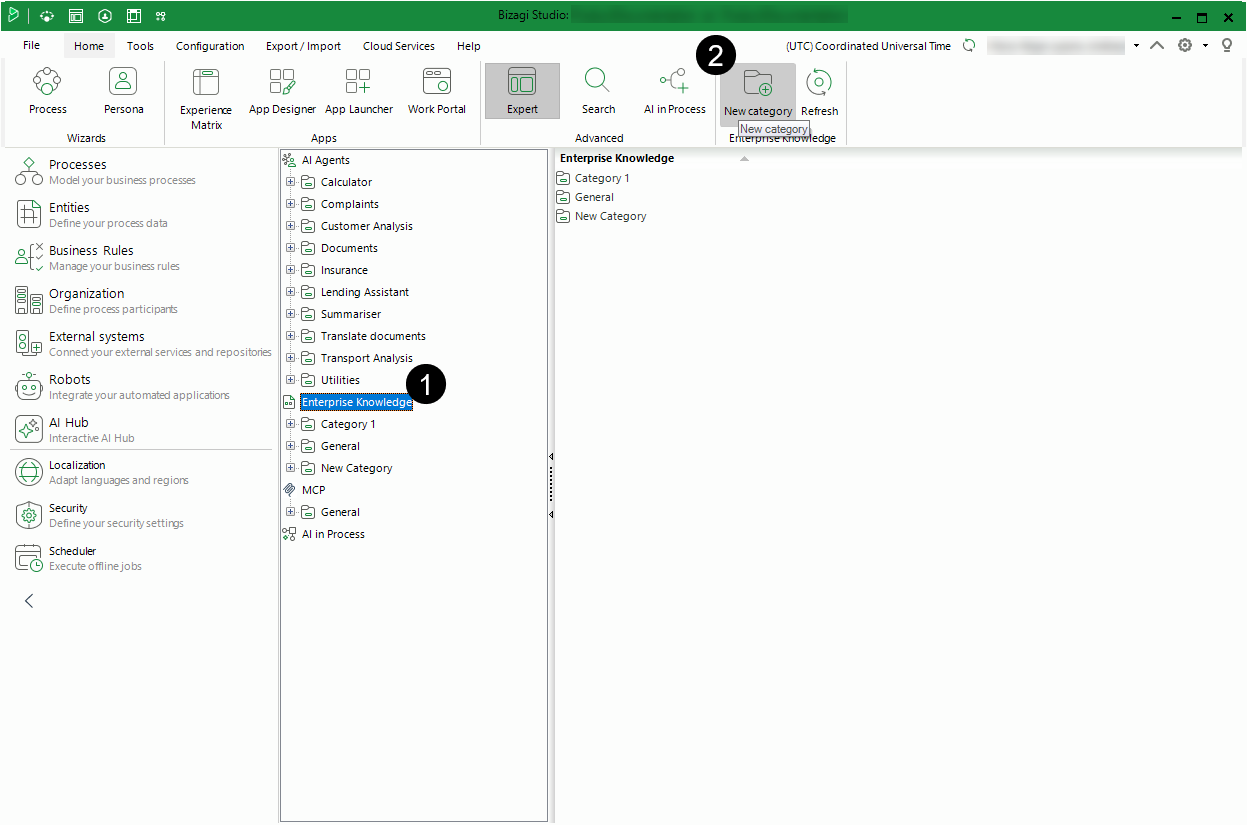Refresh Enterprise Knowledge
Viewport: 1247px width, 825px height.
[819, 93]
